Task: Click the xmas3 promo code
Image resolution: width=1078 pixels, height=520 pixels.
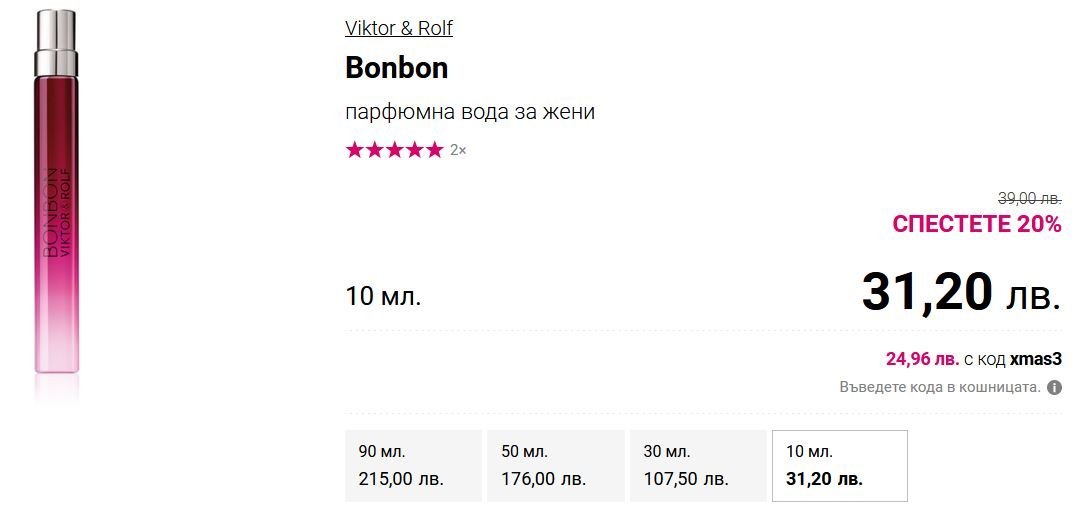Action: (x=1035, y=358)
